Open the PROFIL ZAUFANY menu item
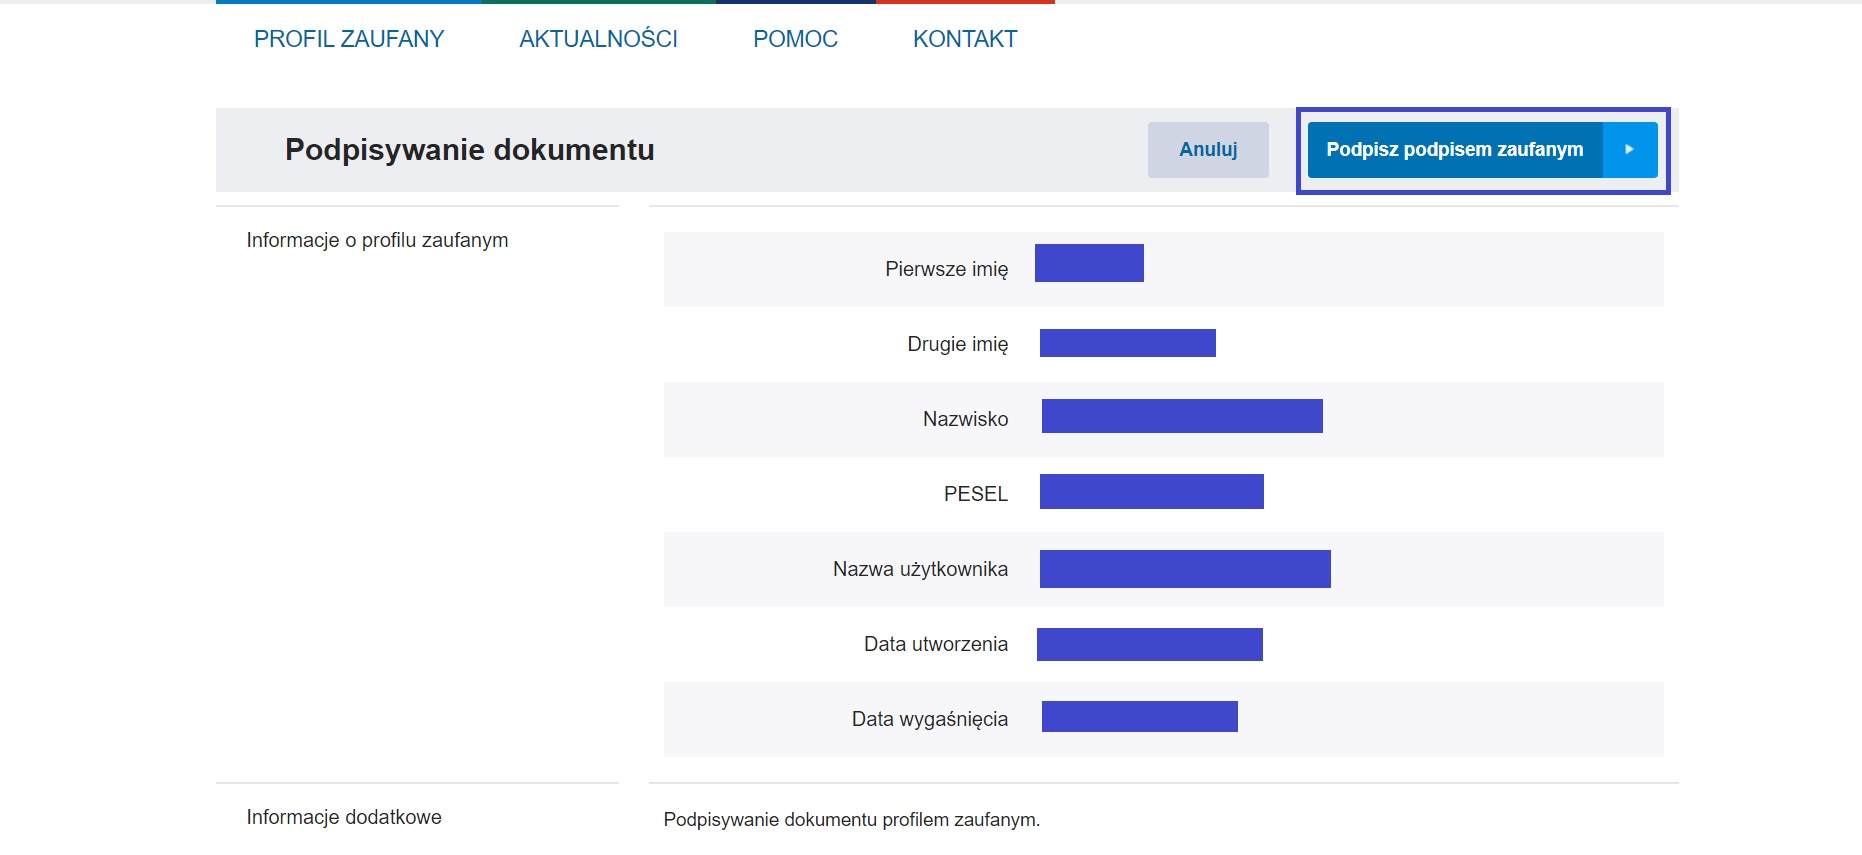The image size is (1862, 855). pyautogui.click(x=349, y=39)
